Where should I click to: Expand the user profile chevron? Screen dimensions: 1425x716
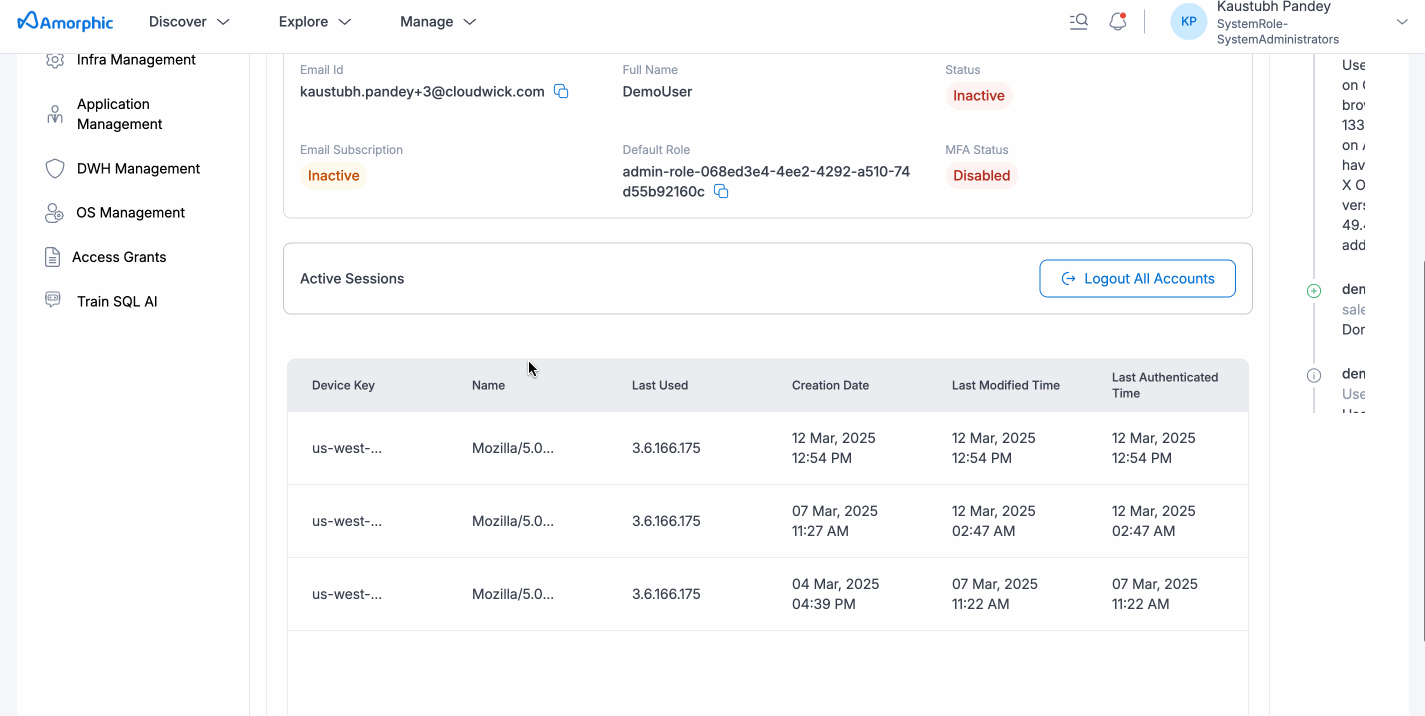[1402, 21]
